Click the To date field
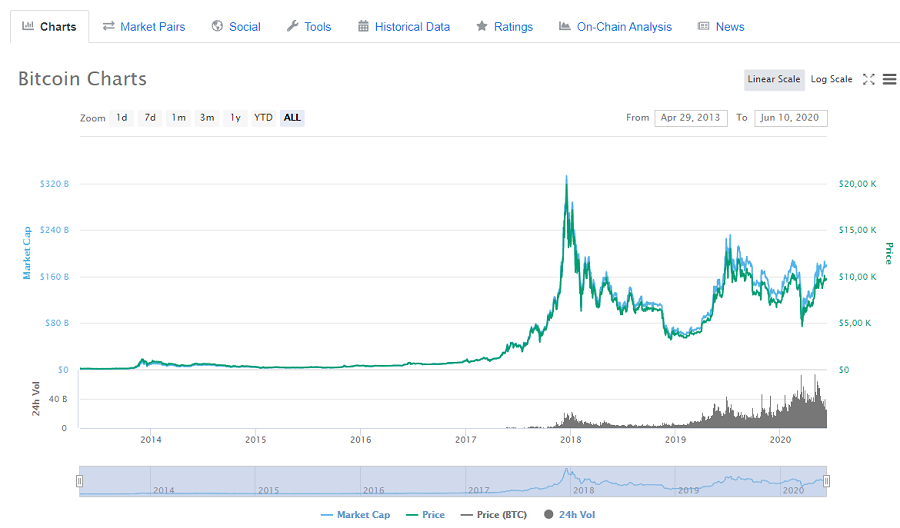The width and height of the screenshot is (900, 528). [x=790, y=118]
